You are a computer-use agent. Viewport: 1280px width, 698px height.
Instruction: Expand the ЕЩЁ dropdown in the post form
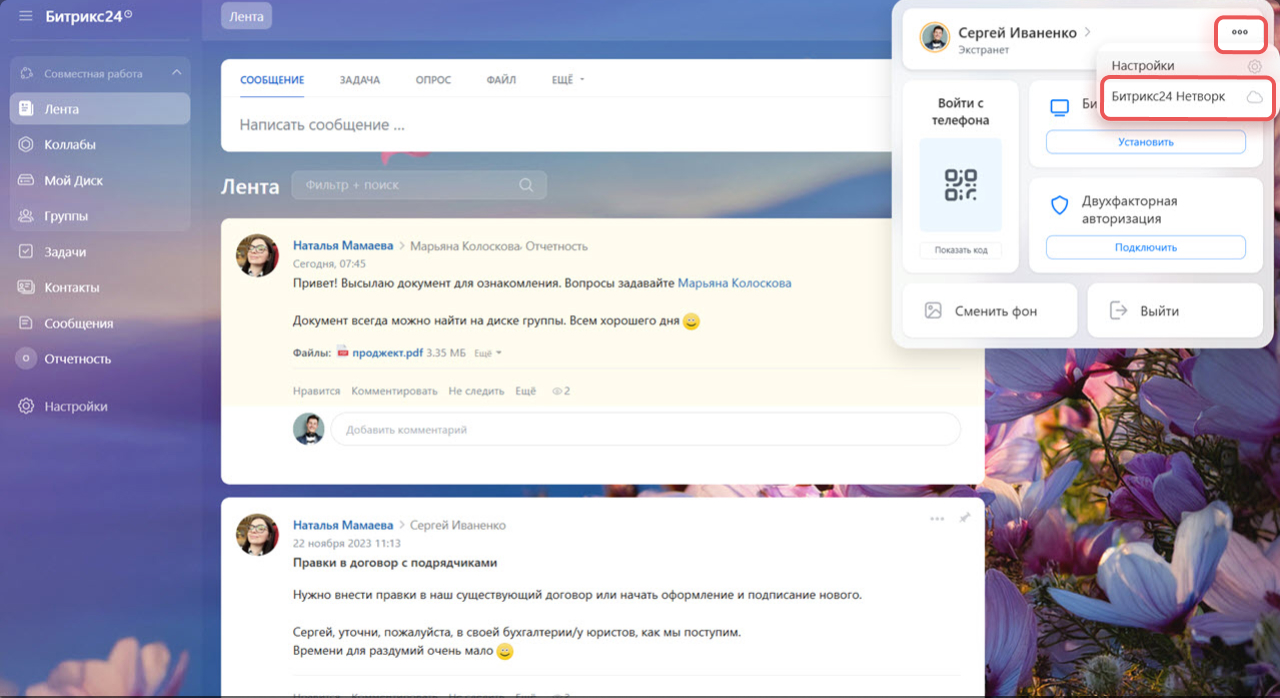tap(568, 80)
